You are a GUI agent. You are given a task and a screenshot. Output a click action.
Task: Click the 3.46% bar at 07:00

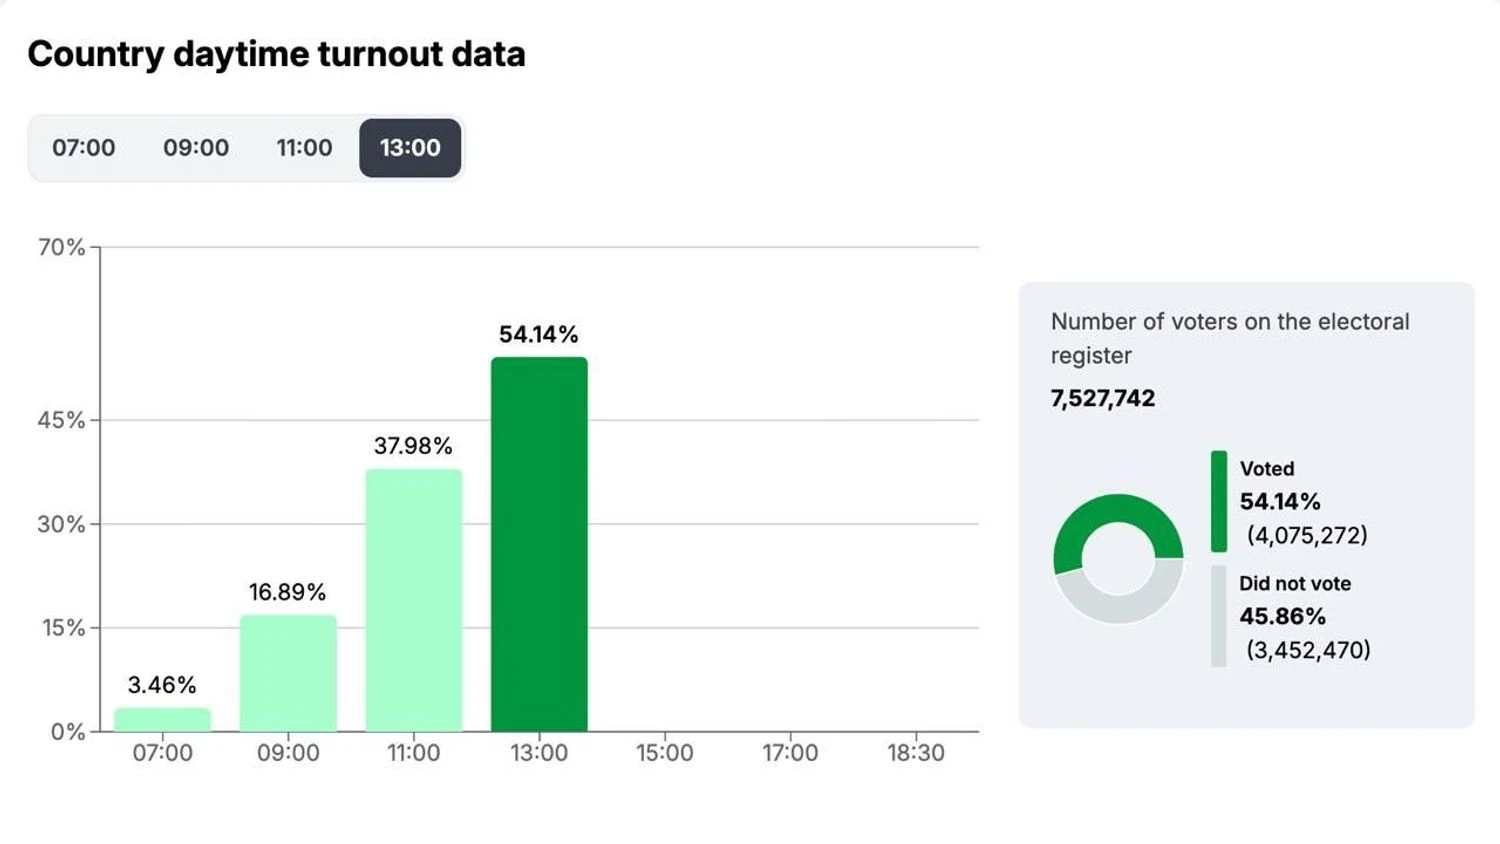click(x=162, y=720)
